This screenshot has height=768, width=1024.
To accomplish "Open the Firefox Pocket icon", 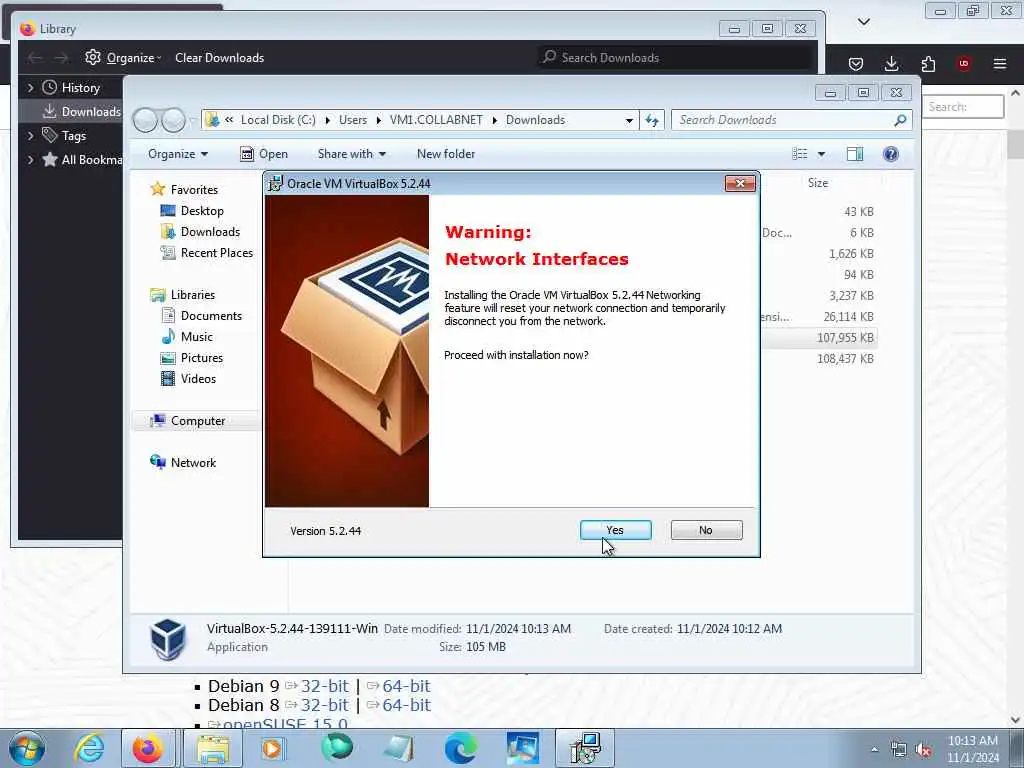I will pyautogui.click(x=856, y=63).
